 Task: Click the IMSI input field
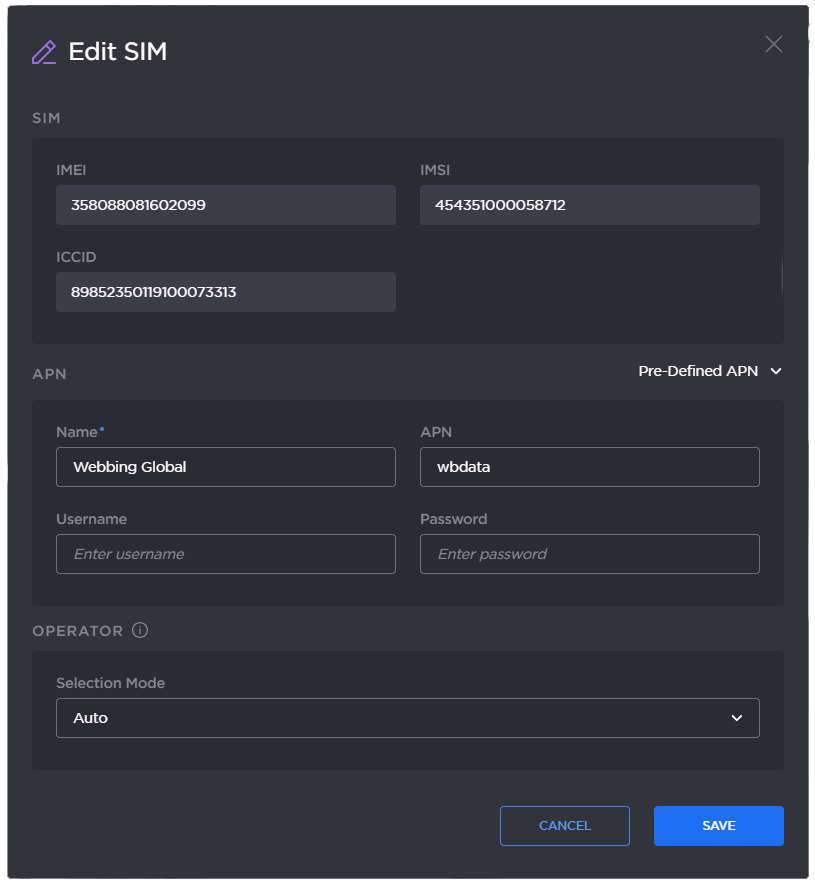pyautogui.click(x=589, y=204)
